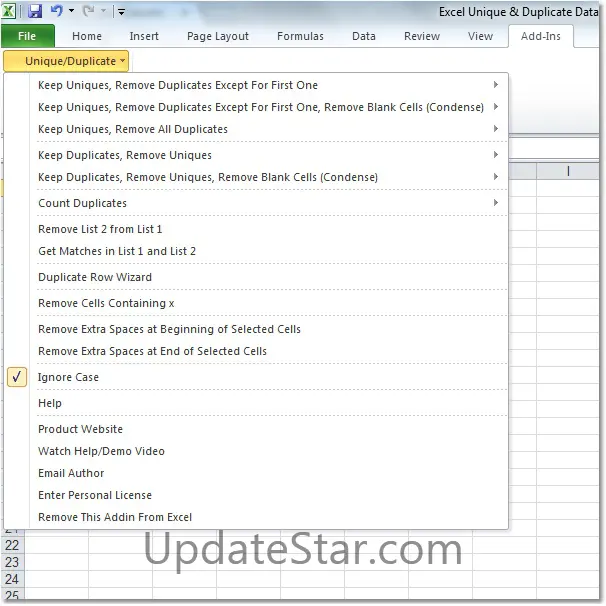Switch to the View tab
606x606 pixels.
pyautogui.click(x=480, y=36)
